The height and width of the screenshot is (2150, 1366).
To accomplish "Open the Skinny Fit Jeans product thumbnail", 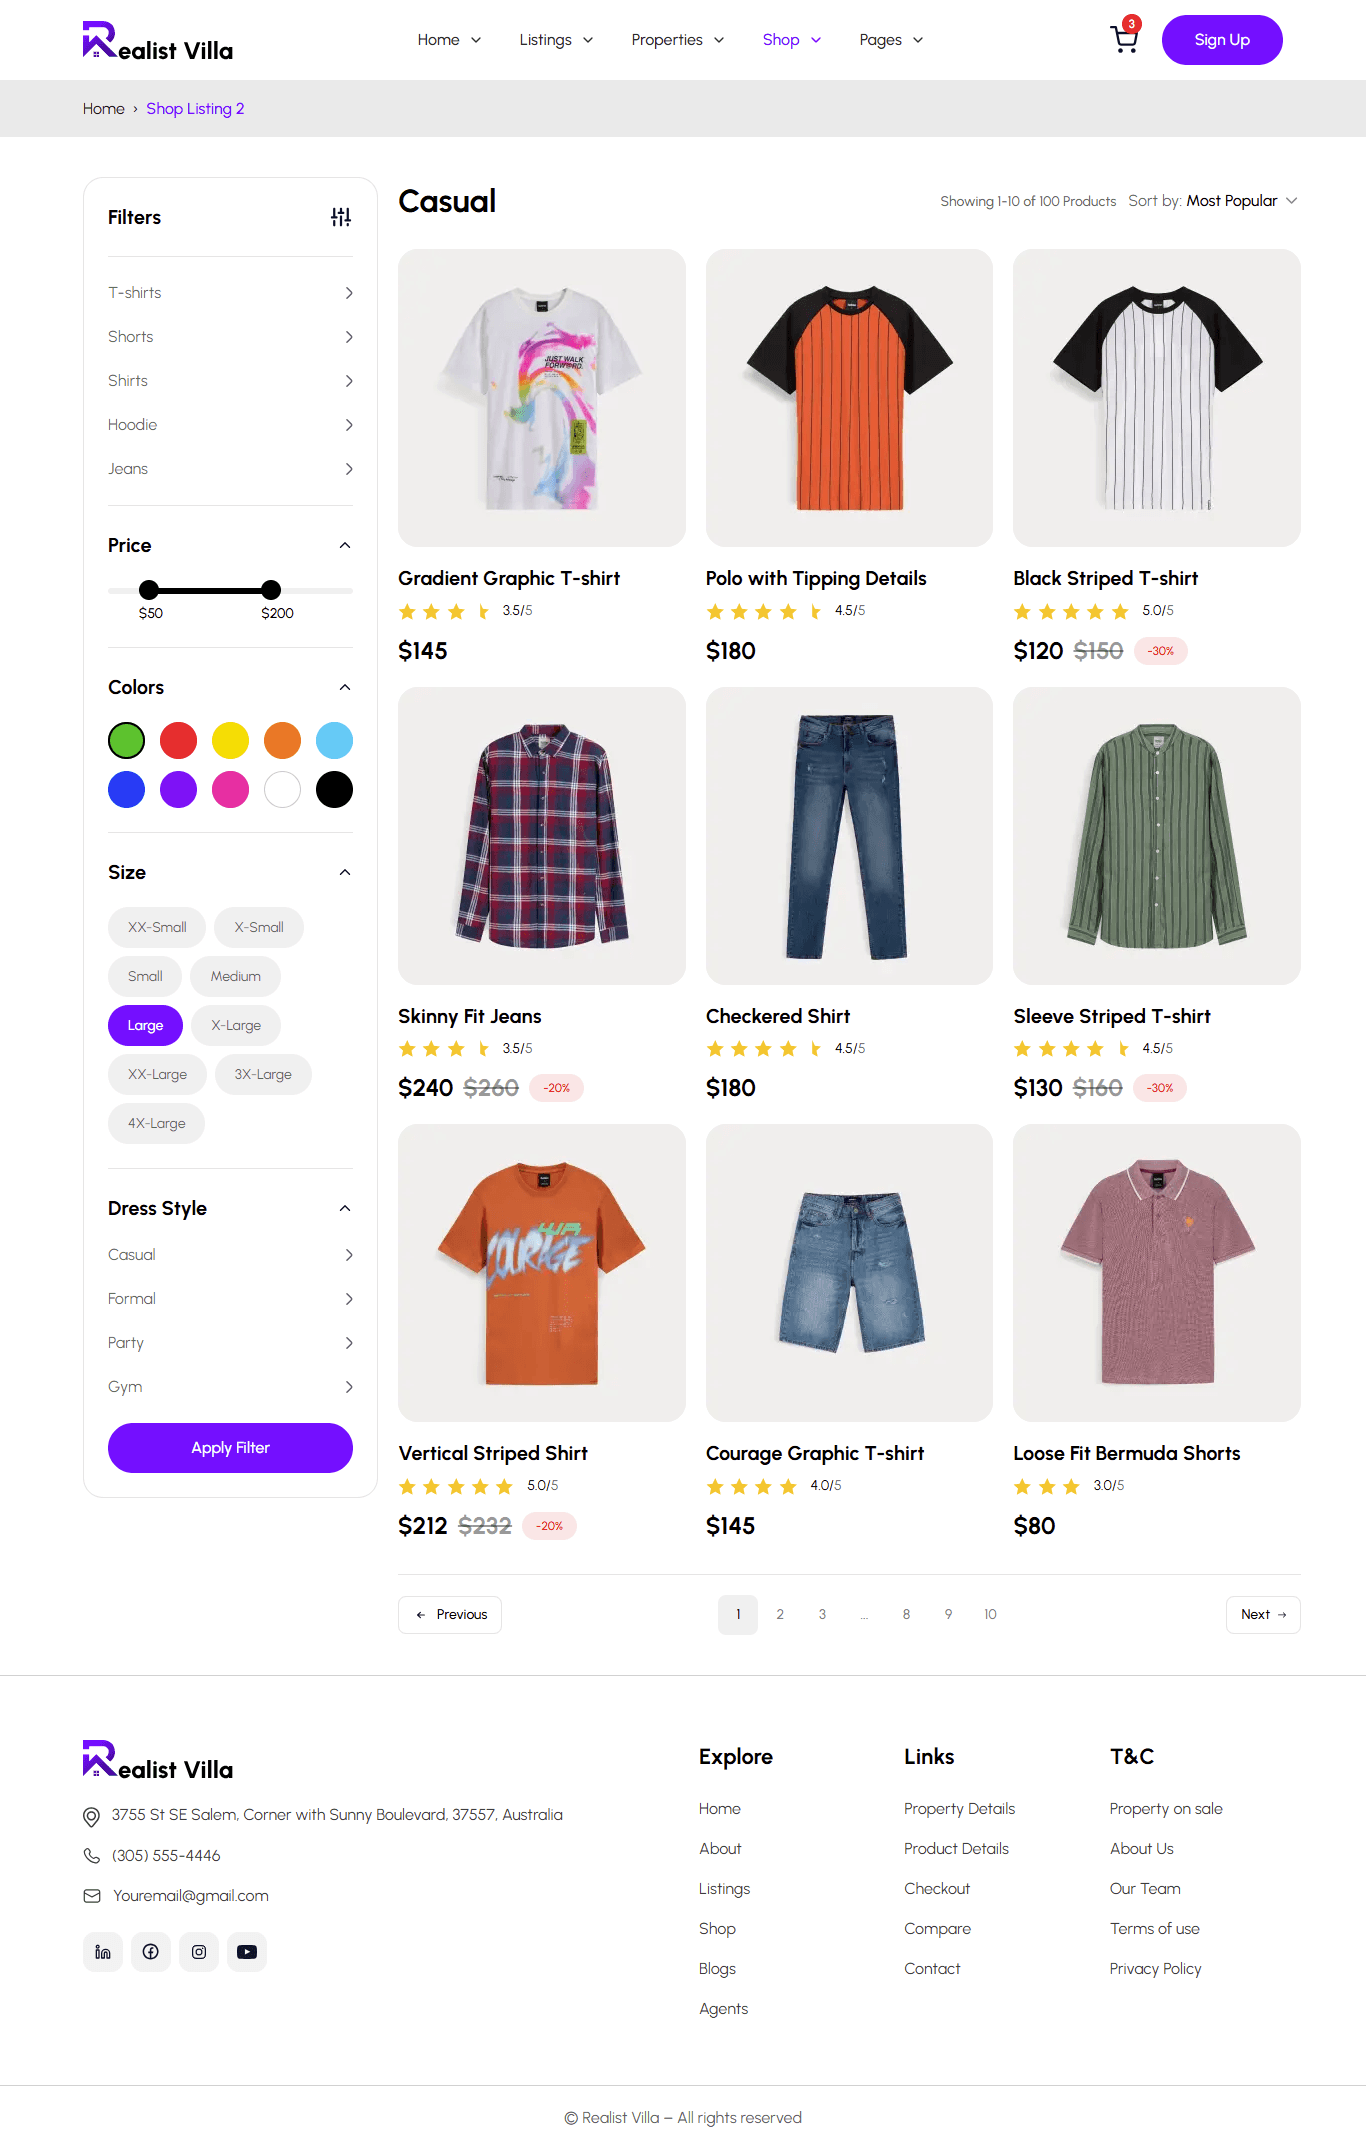I will [x=541, y=835].
